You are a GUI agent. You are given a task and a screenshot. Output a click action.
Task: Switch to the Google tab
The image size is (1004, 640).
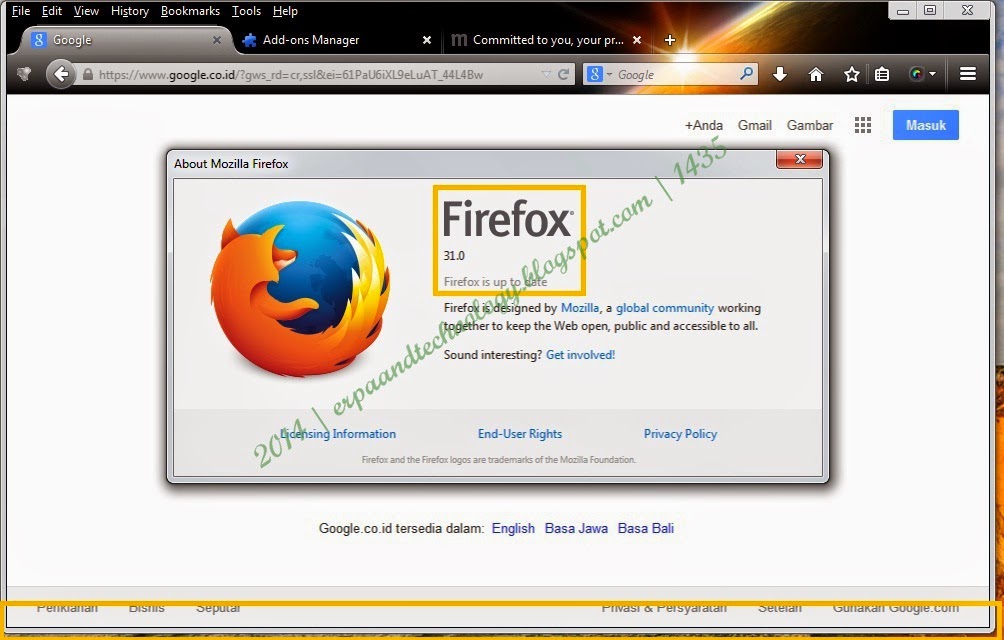coord(125,40)
